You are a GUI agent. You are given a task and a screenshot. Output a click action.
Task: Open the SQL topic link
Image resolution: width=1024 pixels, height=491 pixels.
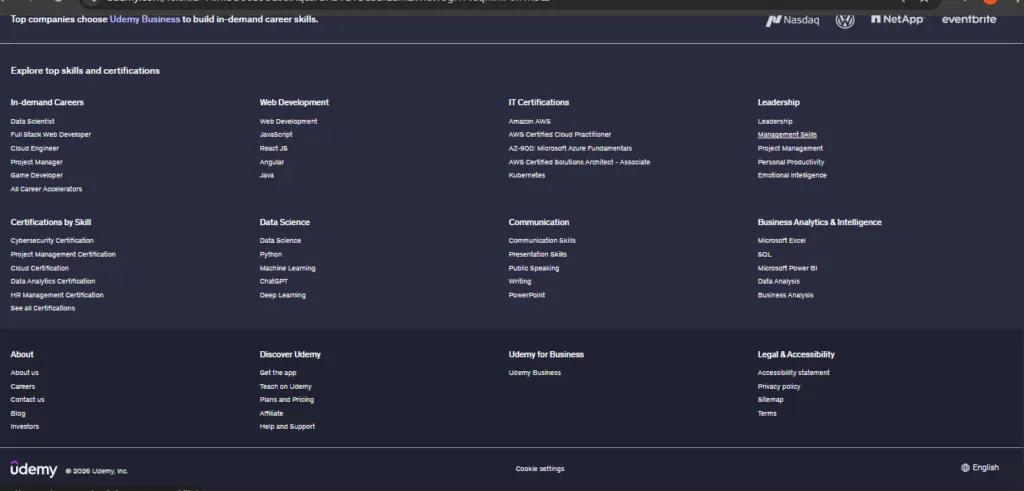[764, 255]
